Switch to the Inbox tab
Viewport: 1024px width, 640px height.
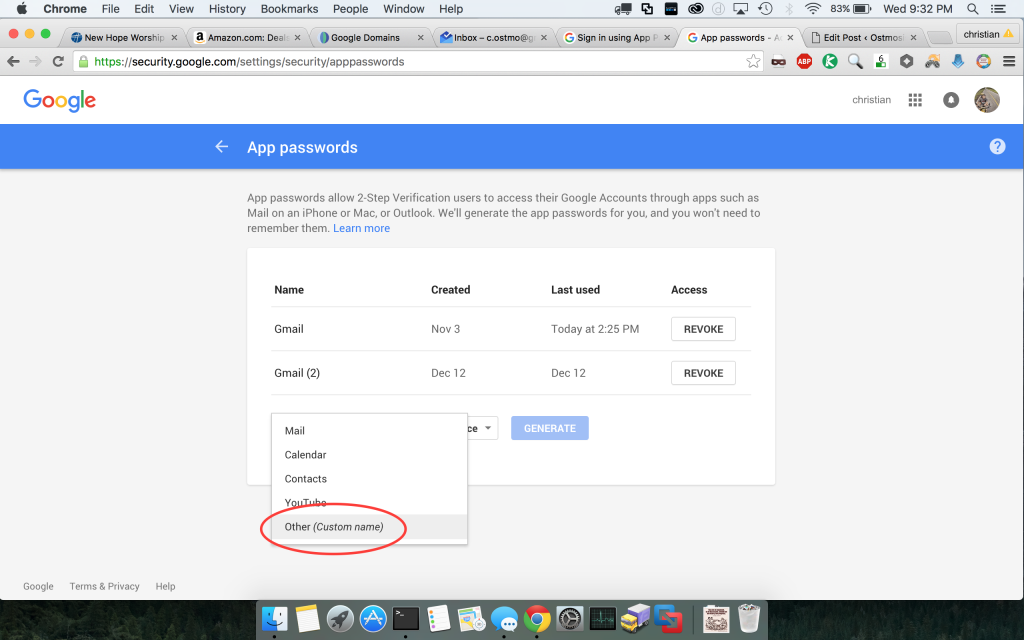494,38
